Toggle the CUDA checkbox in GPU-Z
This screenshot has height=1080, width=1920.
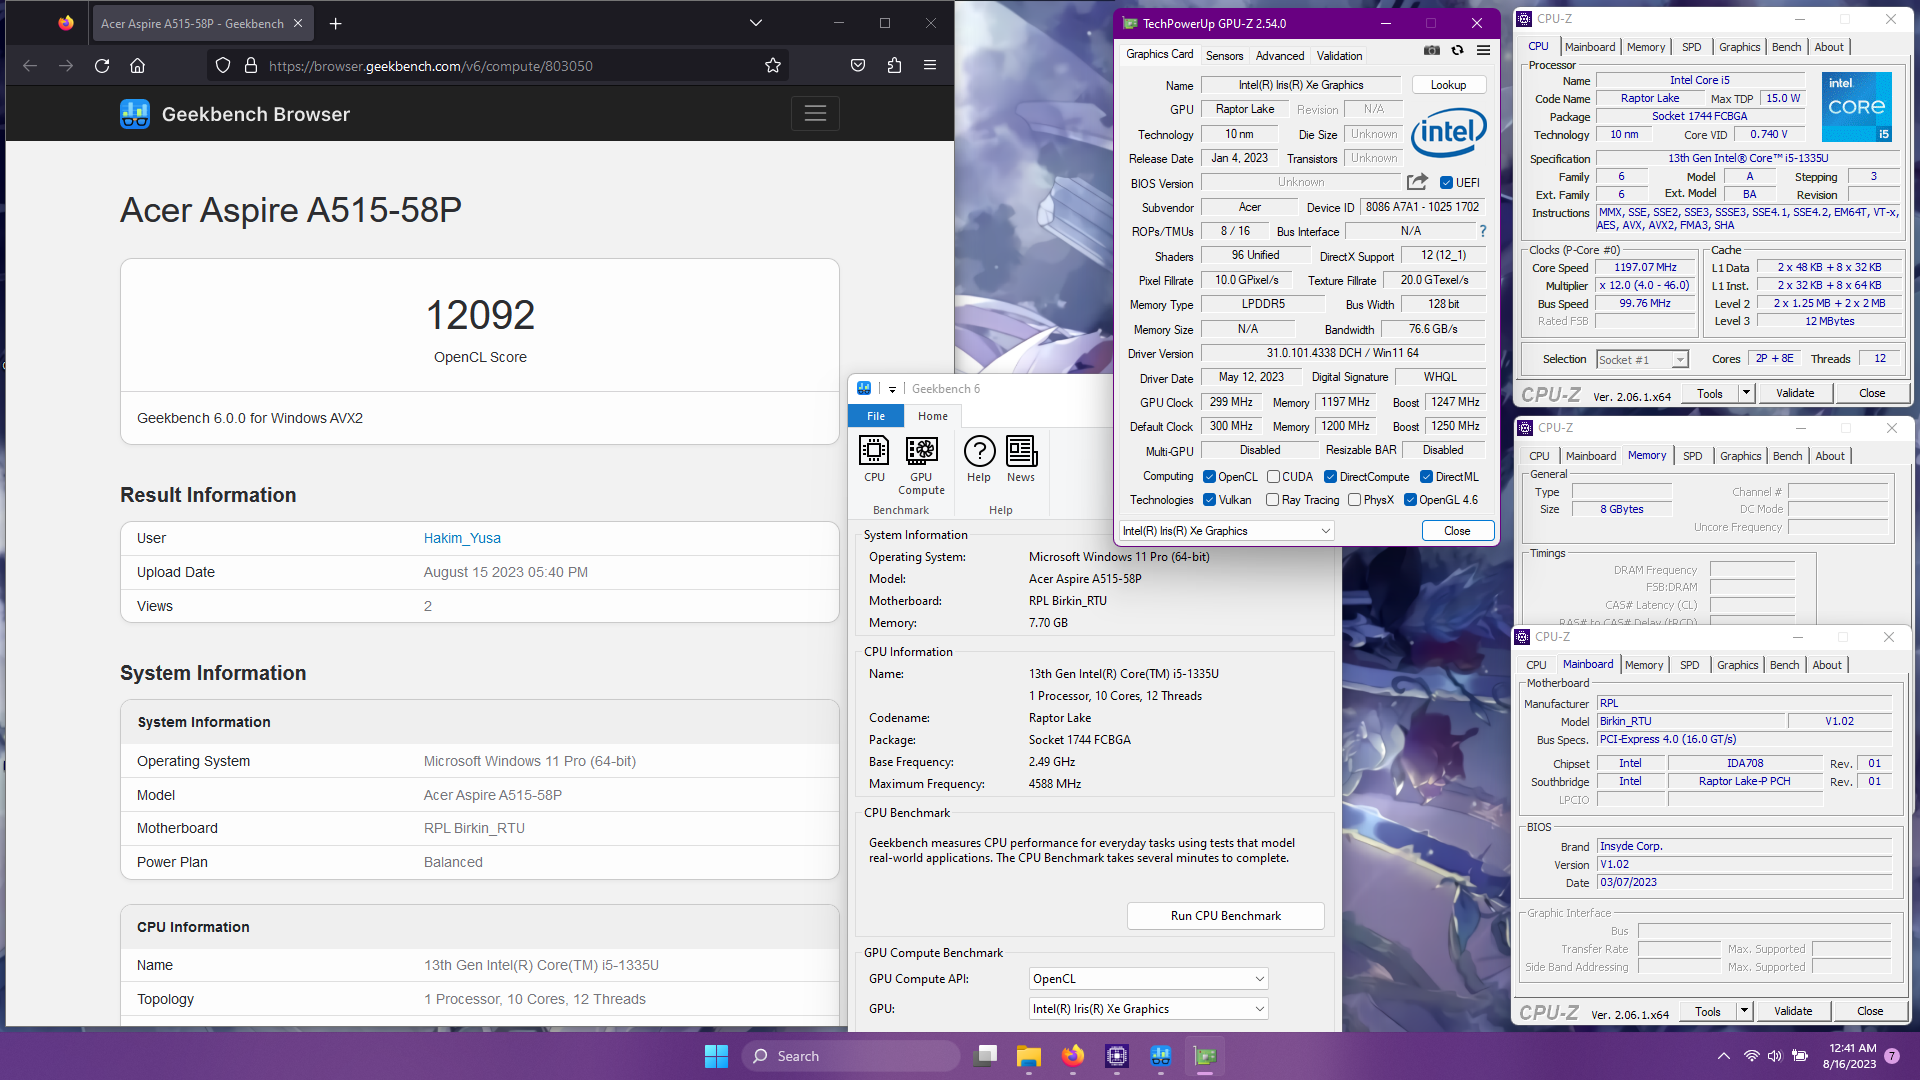[x=1273, y=477]
